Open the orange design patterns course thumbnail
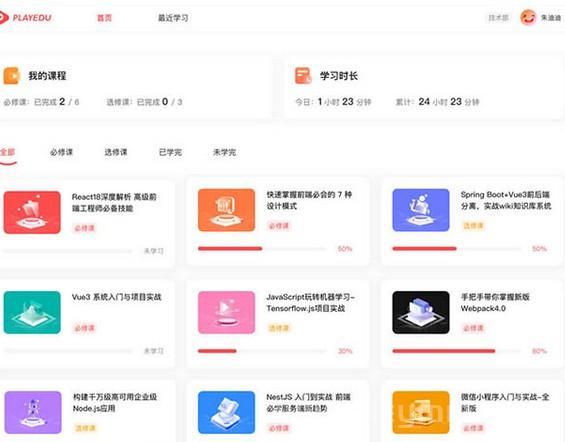Image resolution: width=565 pixels, height=442 pixels. (226, 210)
